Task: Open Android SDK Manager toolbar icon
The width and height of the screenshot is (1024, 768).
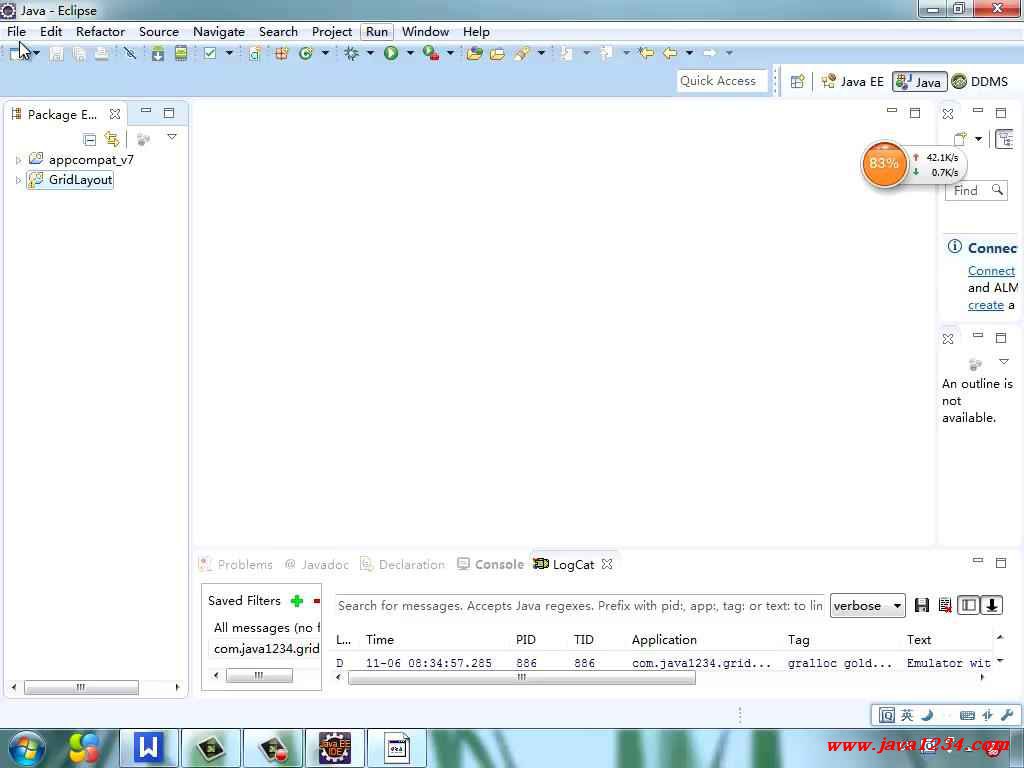Action: [x=157, y=54]
